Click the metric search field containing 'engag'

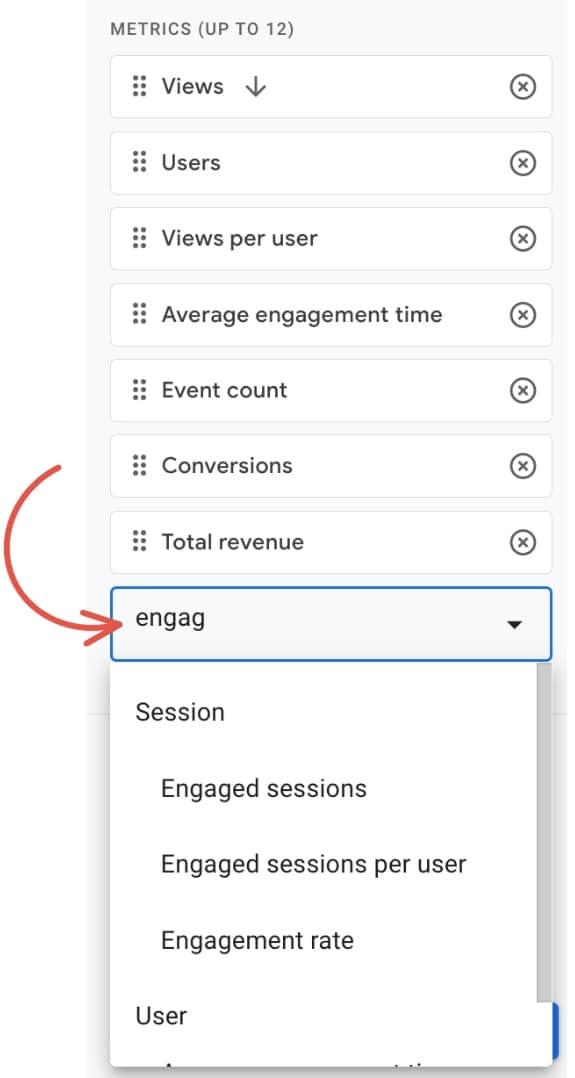(331, 624)
